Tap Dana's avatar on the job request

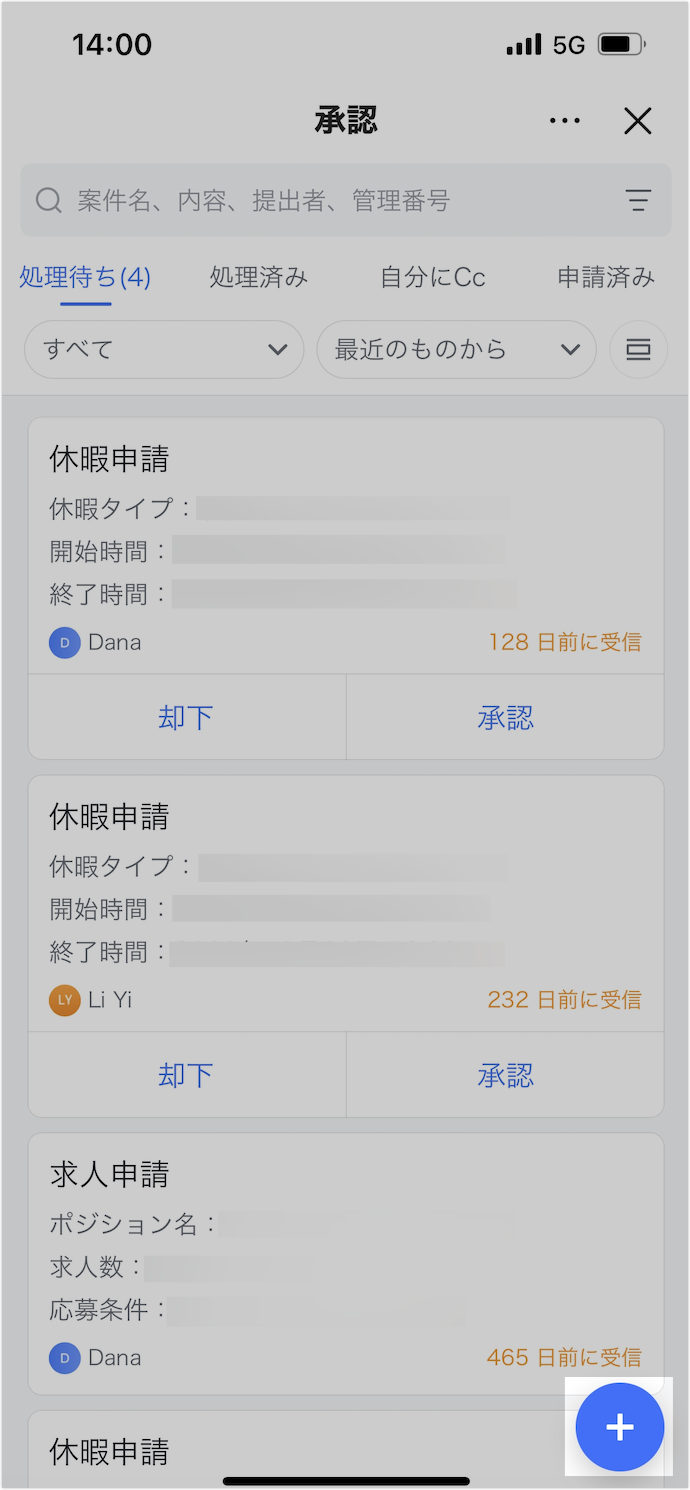(x=65, y=1358)
